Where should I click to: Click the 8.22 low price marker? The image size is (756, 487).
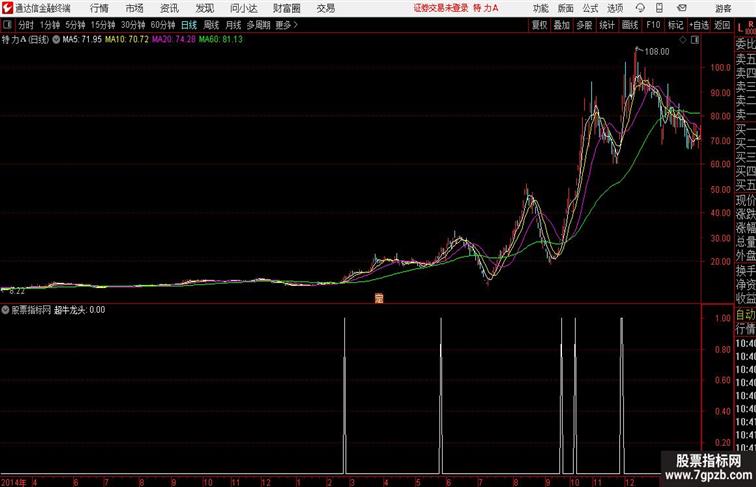17,291
